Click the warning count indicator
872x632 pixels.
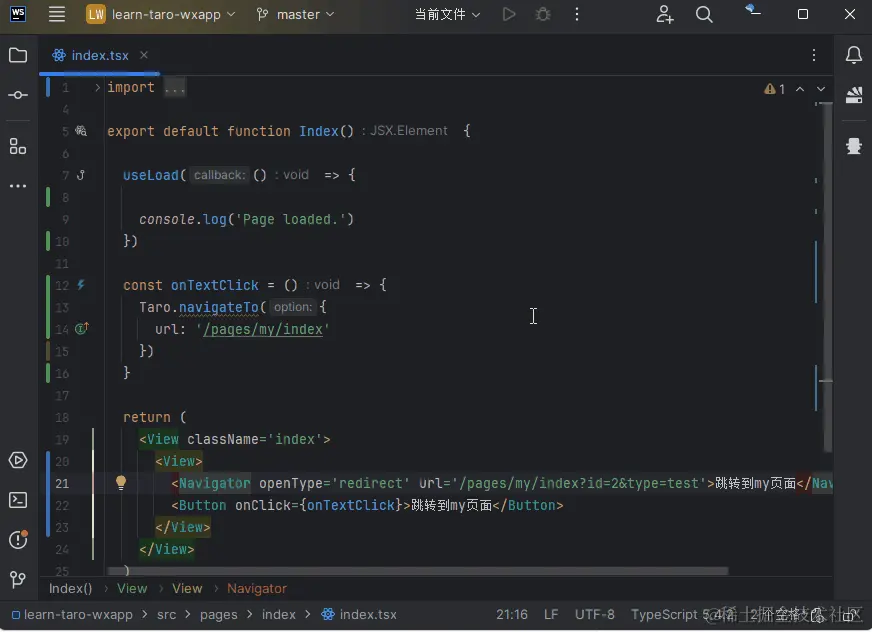click(774, 89)
